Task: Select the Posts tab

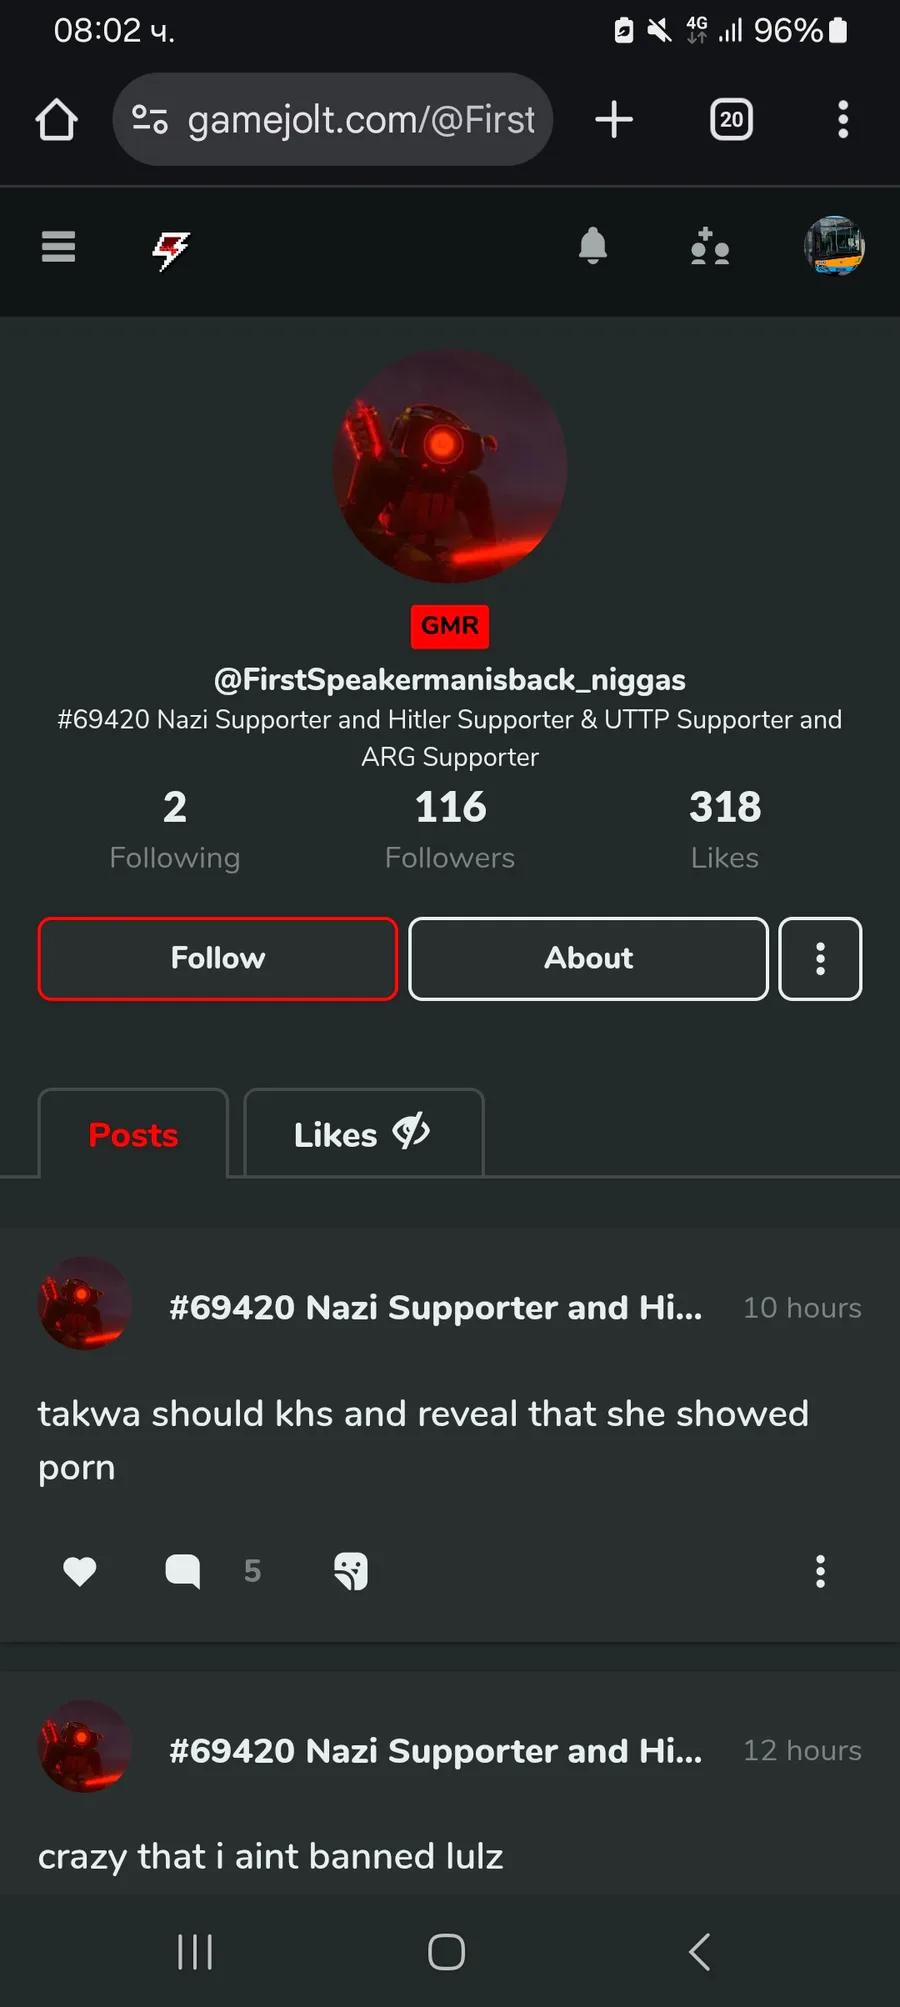Action: click(133, 1134)
